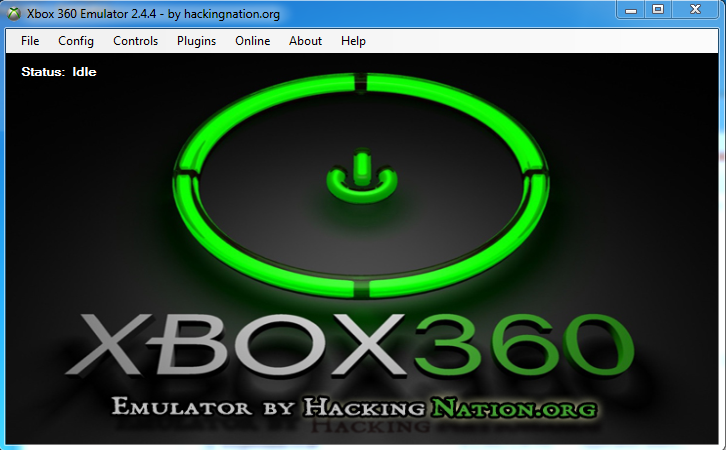
Task: Maximize the emulator window
Action: [658, 10]
